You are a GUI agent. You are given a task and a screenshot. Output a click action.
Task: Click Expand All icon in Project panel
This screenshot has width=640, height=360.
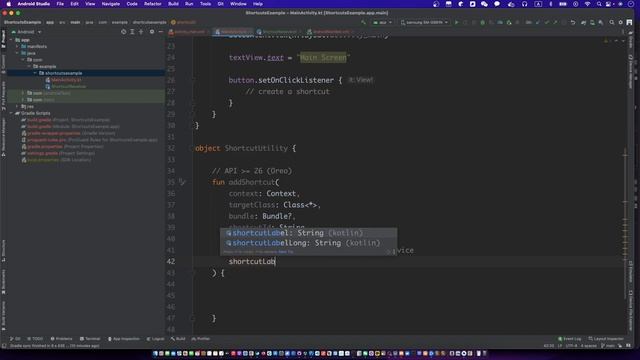point(132,31)
